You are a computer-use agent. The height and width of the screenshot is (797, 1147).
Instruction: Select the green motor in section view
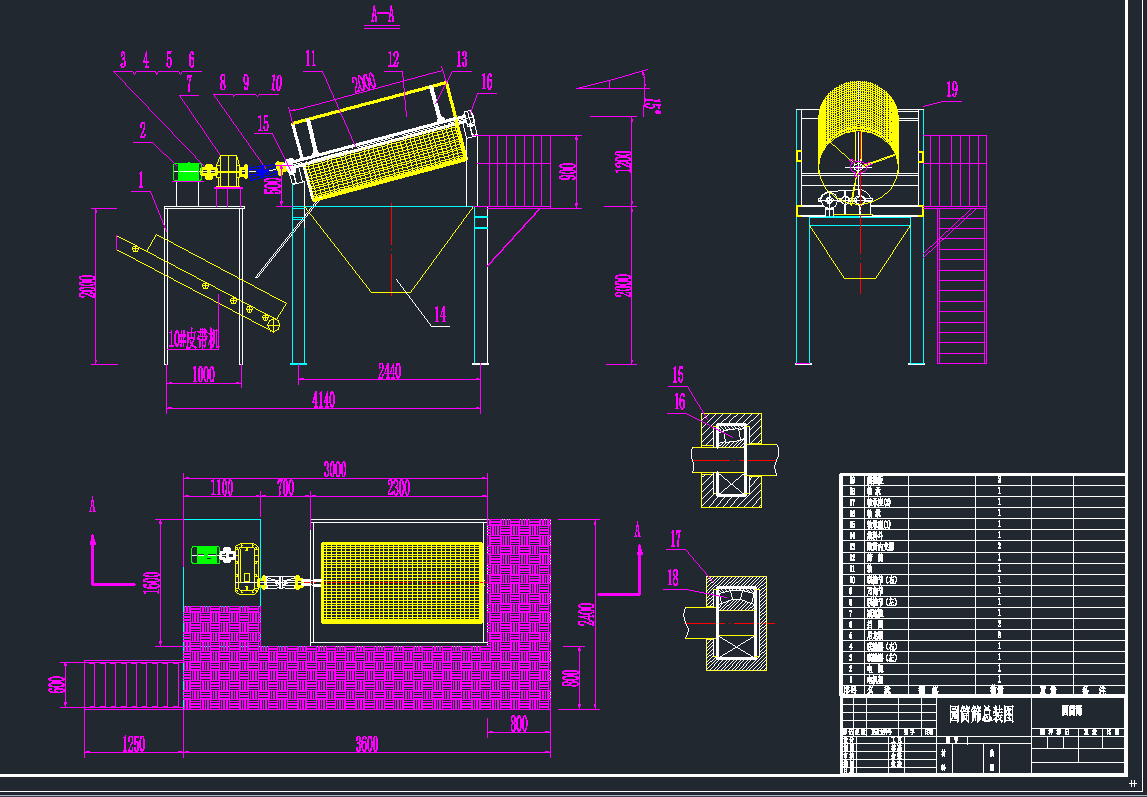(187, 172)
